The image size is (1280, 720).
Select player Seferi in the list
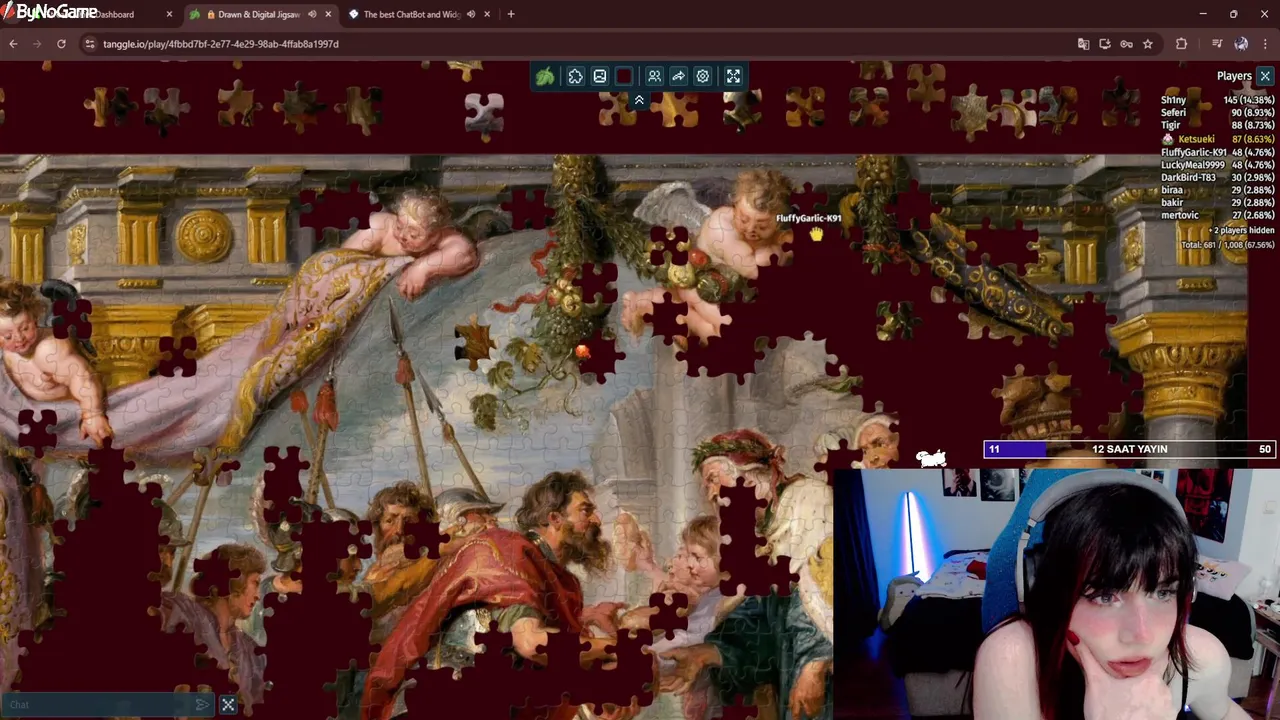point(1217,113)
